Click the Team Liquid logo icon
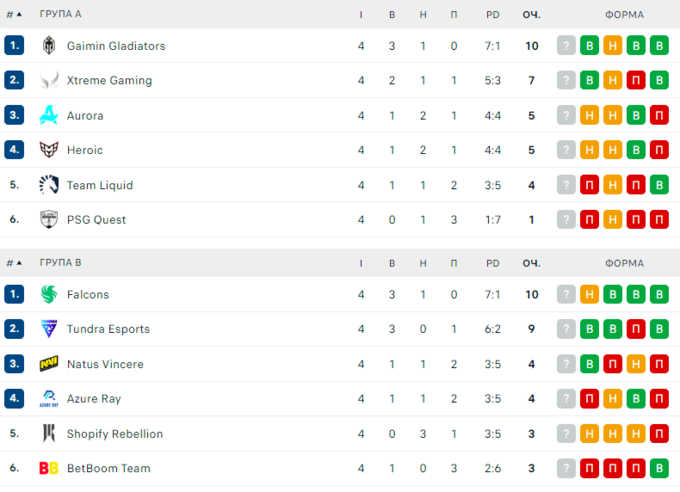Viewport: 680px width, 492px height. [49, 185]
